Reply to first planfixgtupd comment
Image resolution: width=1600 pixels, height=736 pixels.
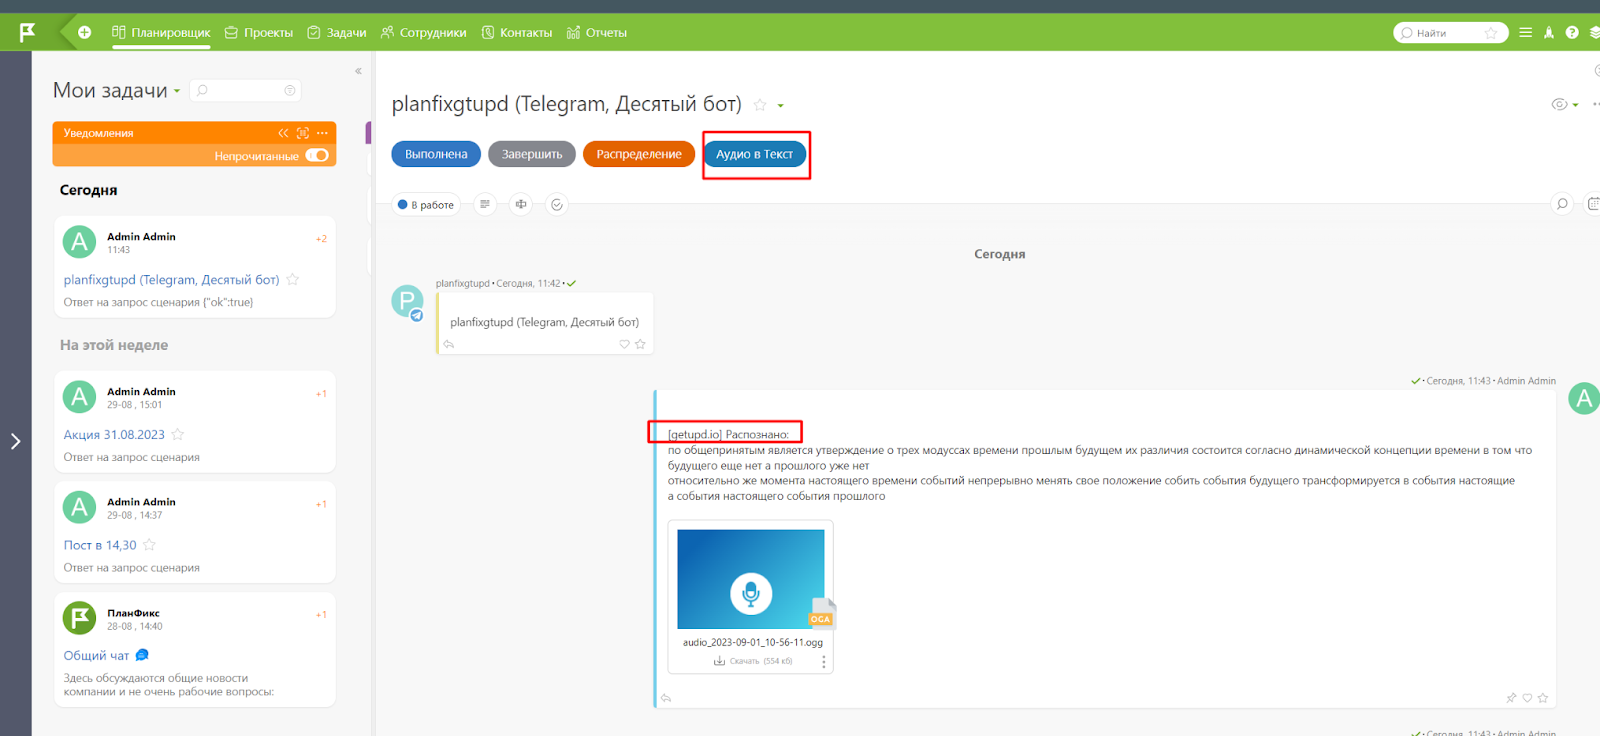449,344
